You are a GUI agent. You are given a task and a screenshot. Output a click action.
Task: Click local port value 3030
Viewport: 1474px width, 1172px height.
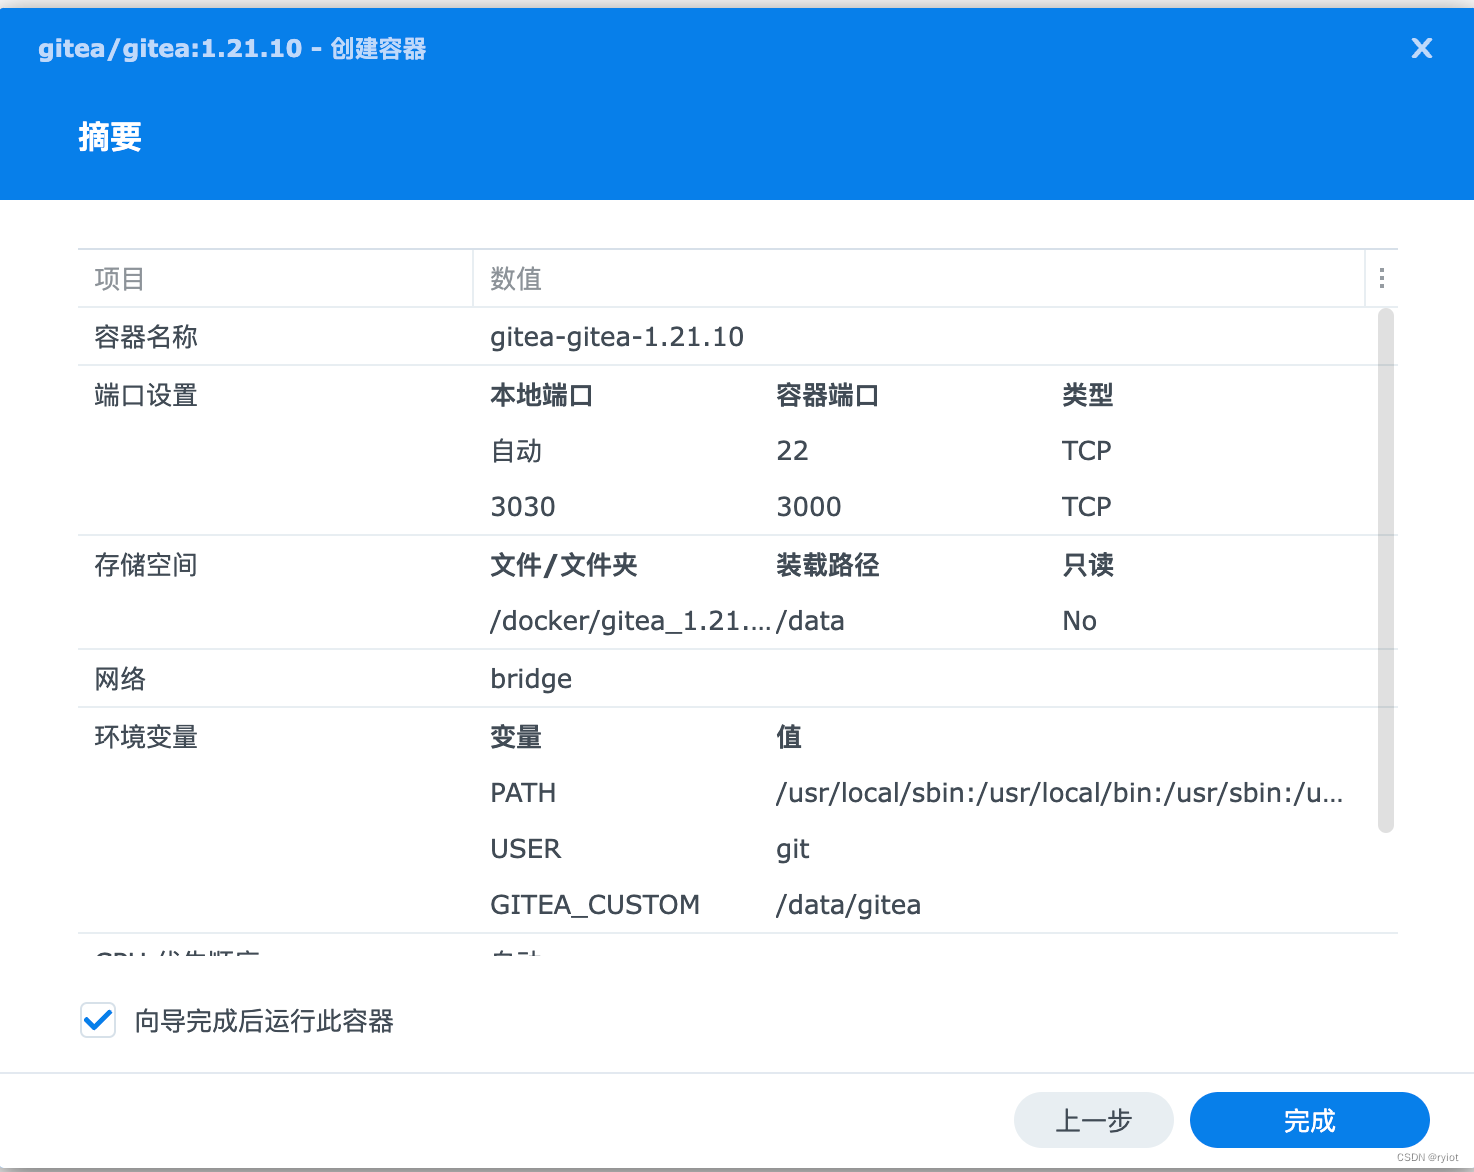point(523,507)
